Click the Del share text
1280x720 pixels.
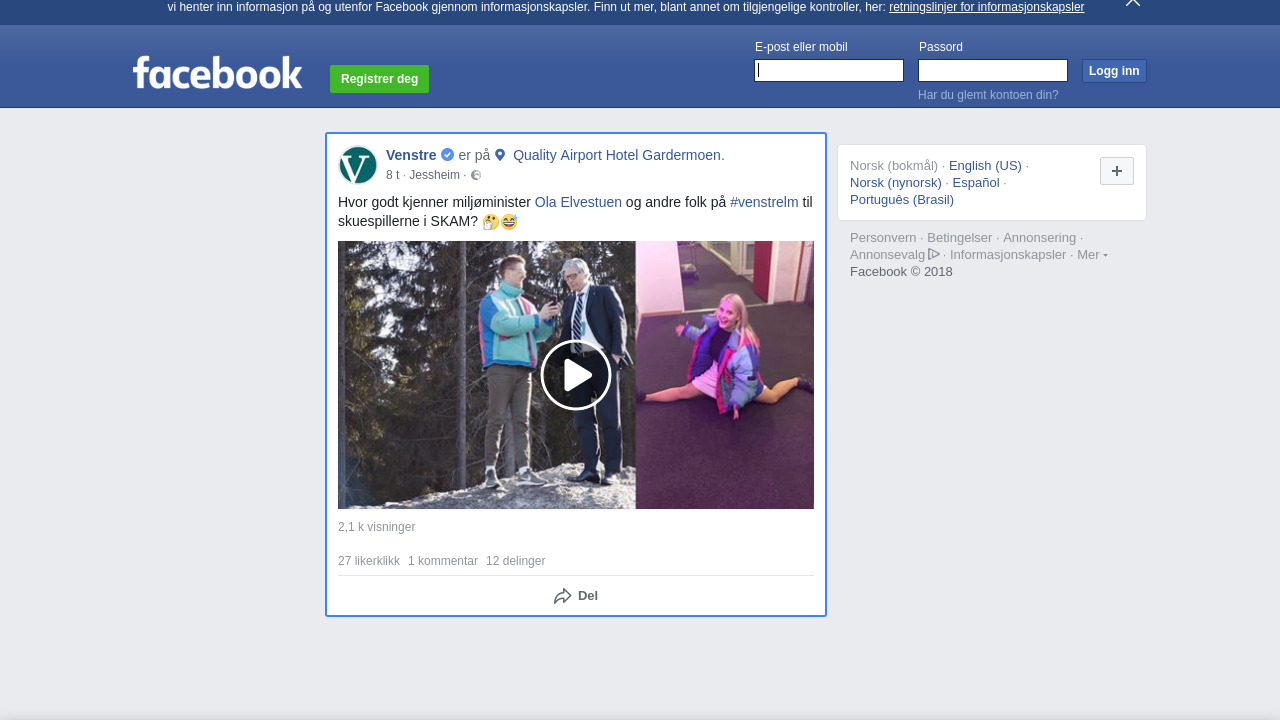(588, 596)
